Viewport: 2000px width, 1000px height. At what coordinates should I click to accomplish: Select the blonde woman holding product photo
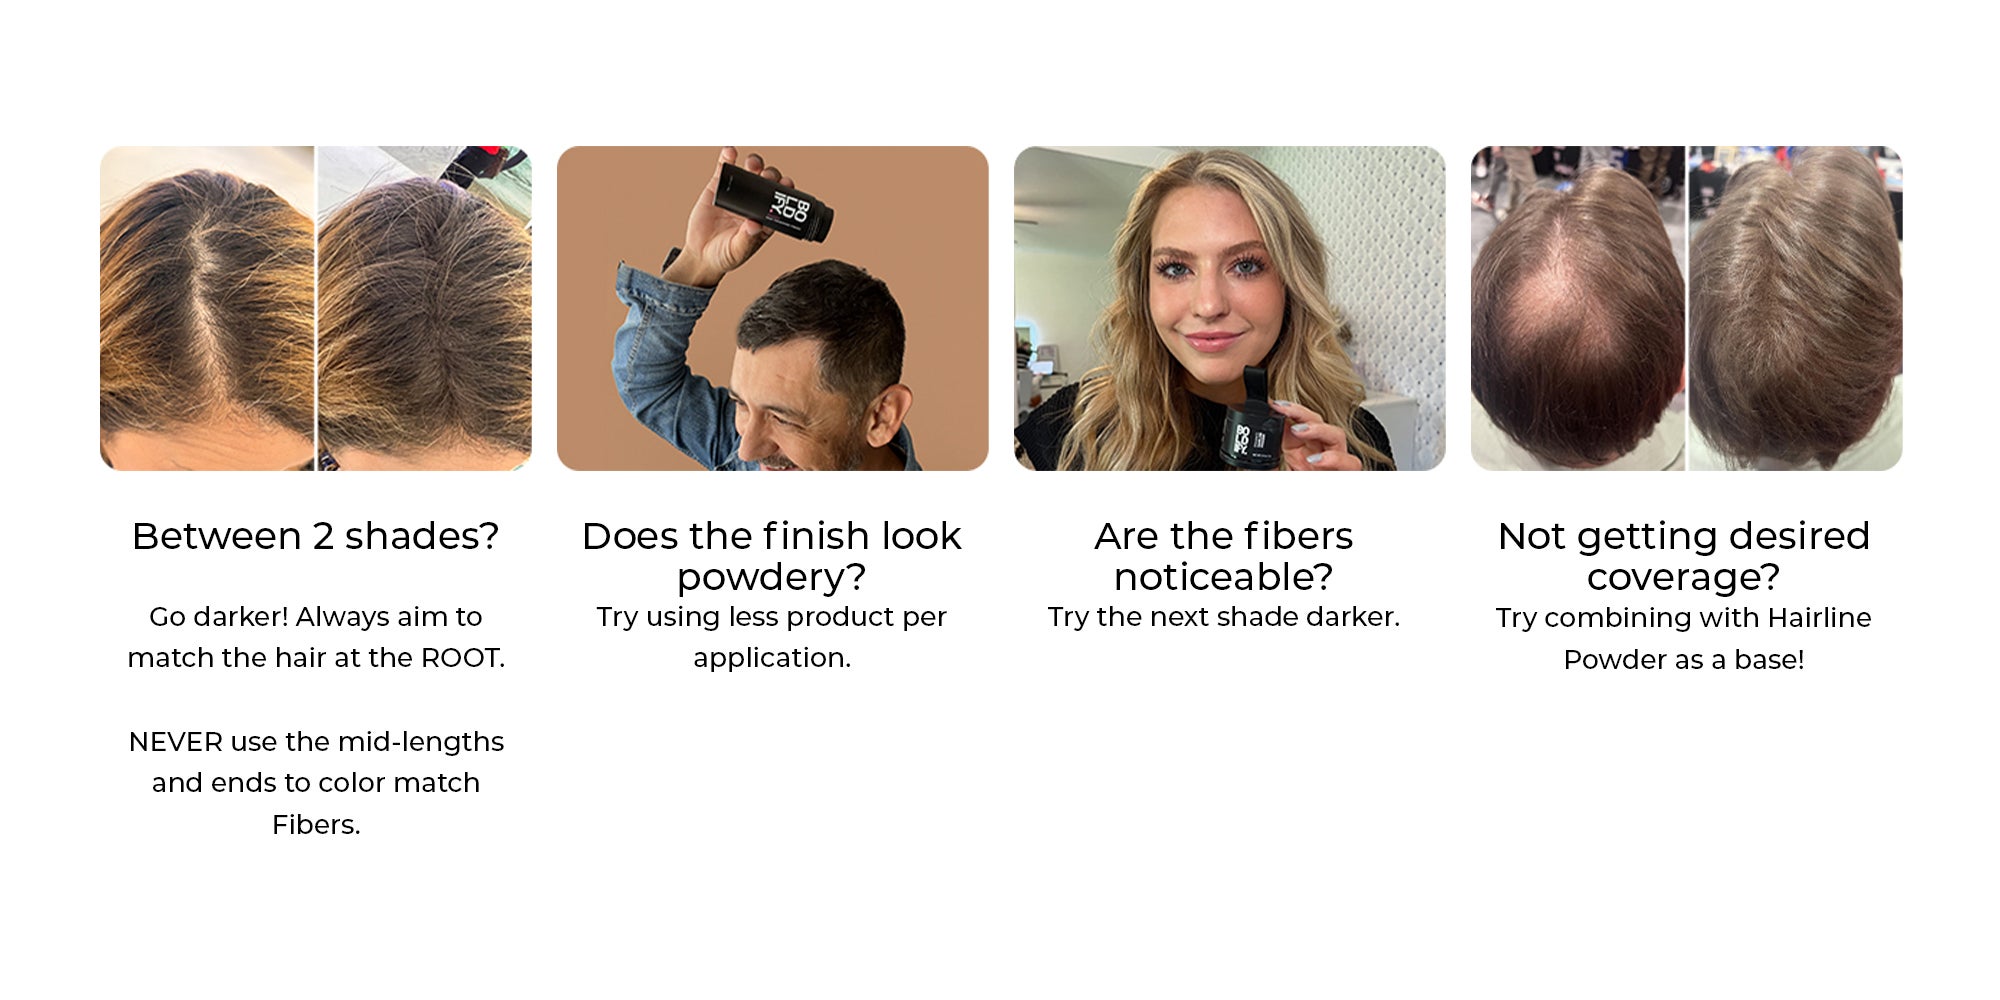click(1230, 308)
